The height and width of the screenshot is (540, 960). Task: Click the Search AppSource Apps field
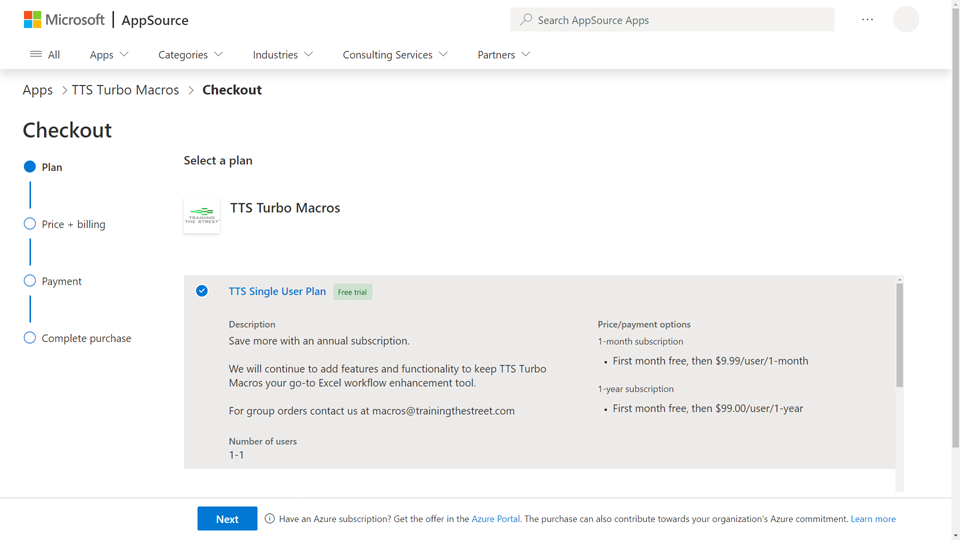pos(680,20)
